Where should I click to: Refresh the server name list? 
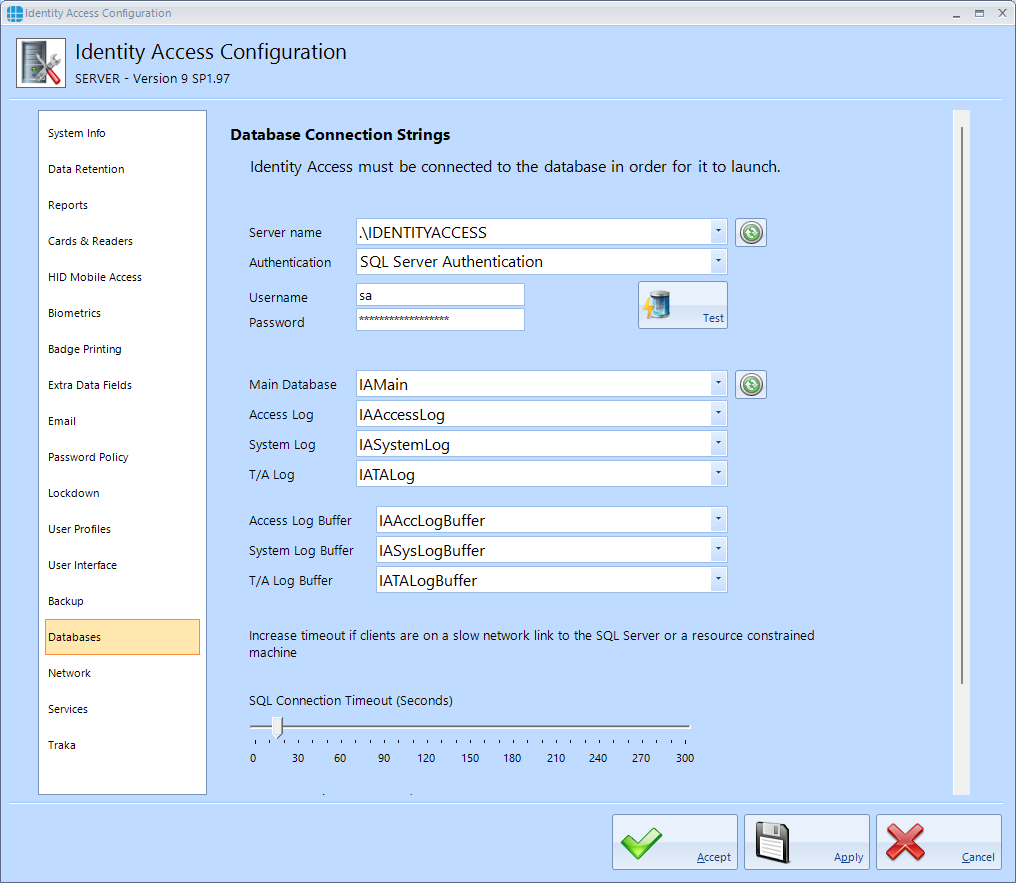click(751, 233)
